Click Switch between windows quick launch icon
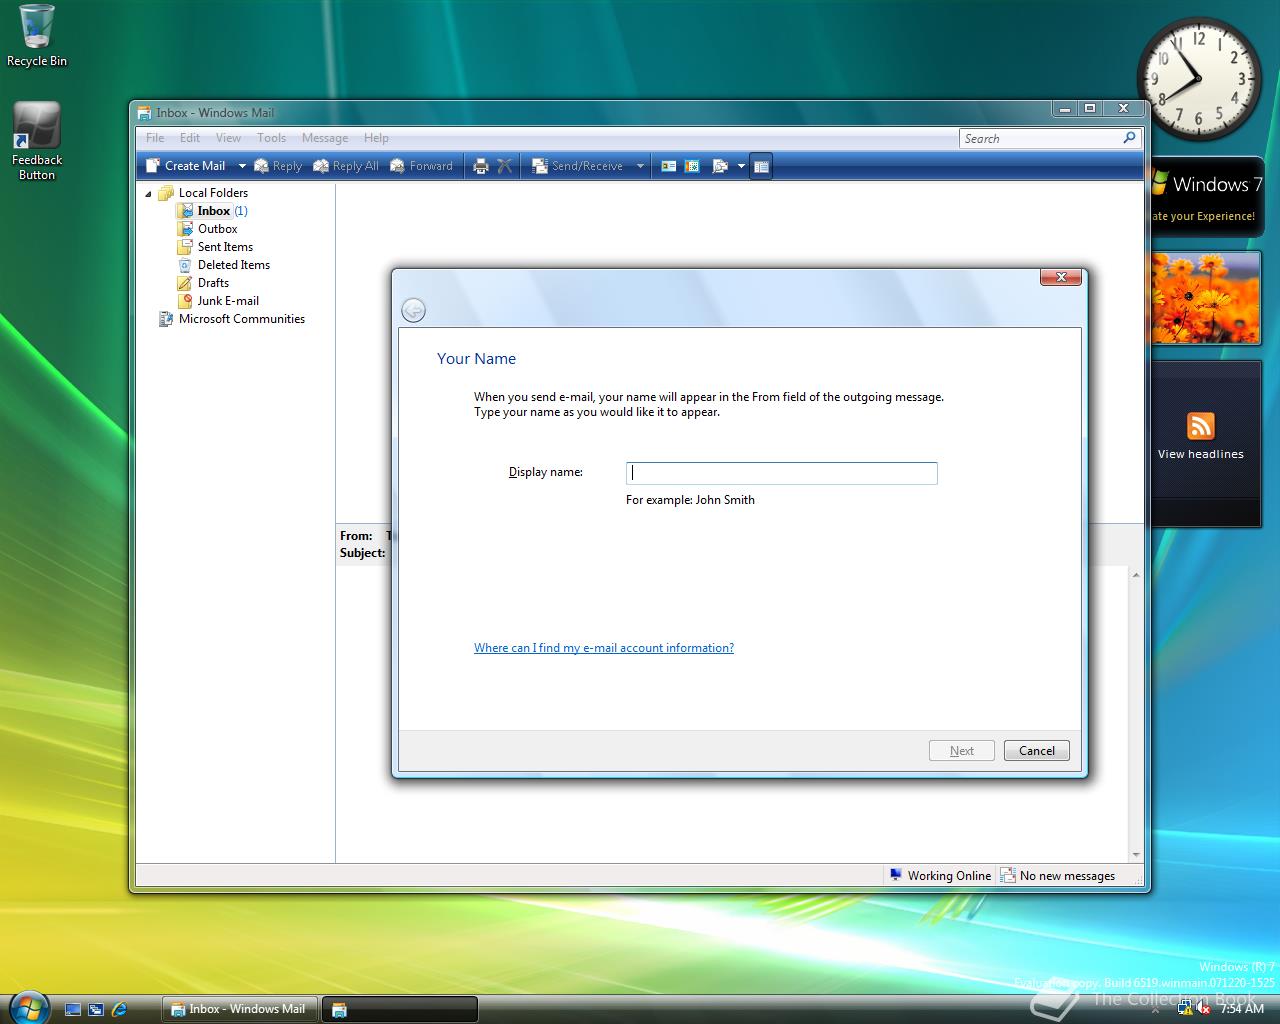1280x1024 pixels. tap(96, 1009)
